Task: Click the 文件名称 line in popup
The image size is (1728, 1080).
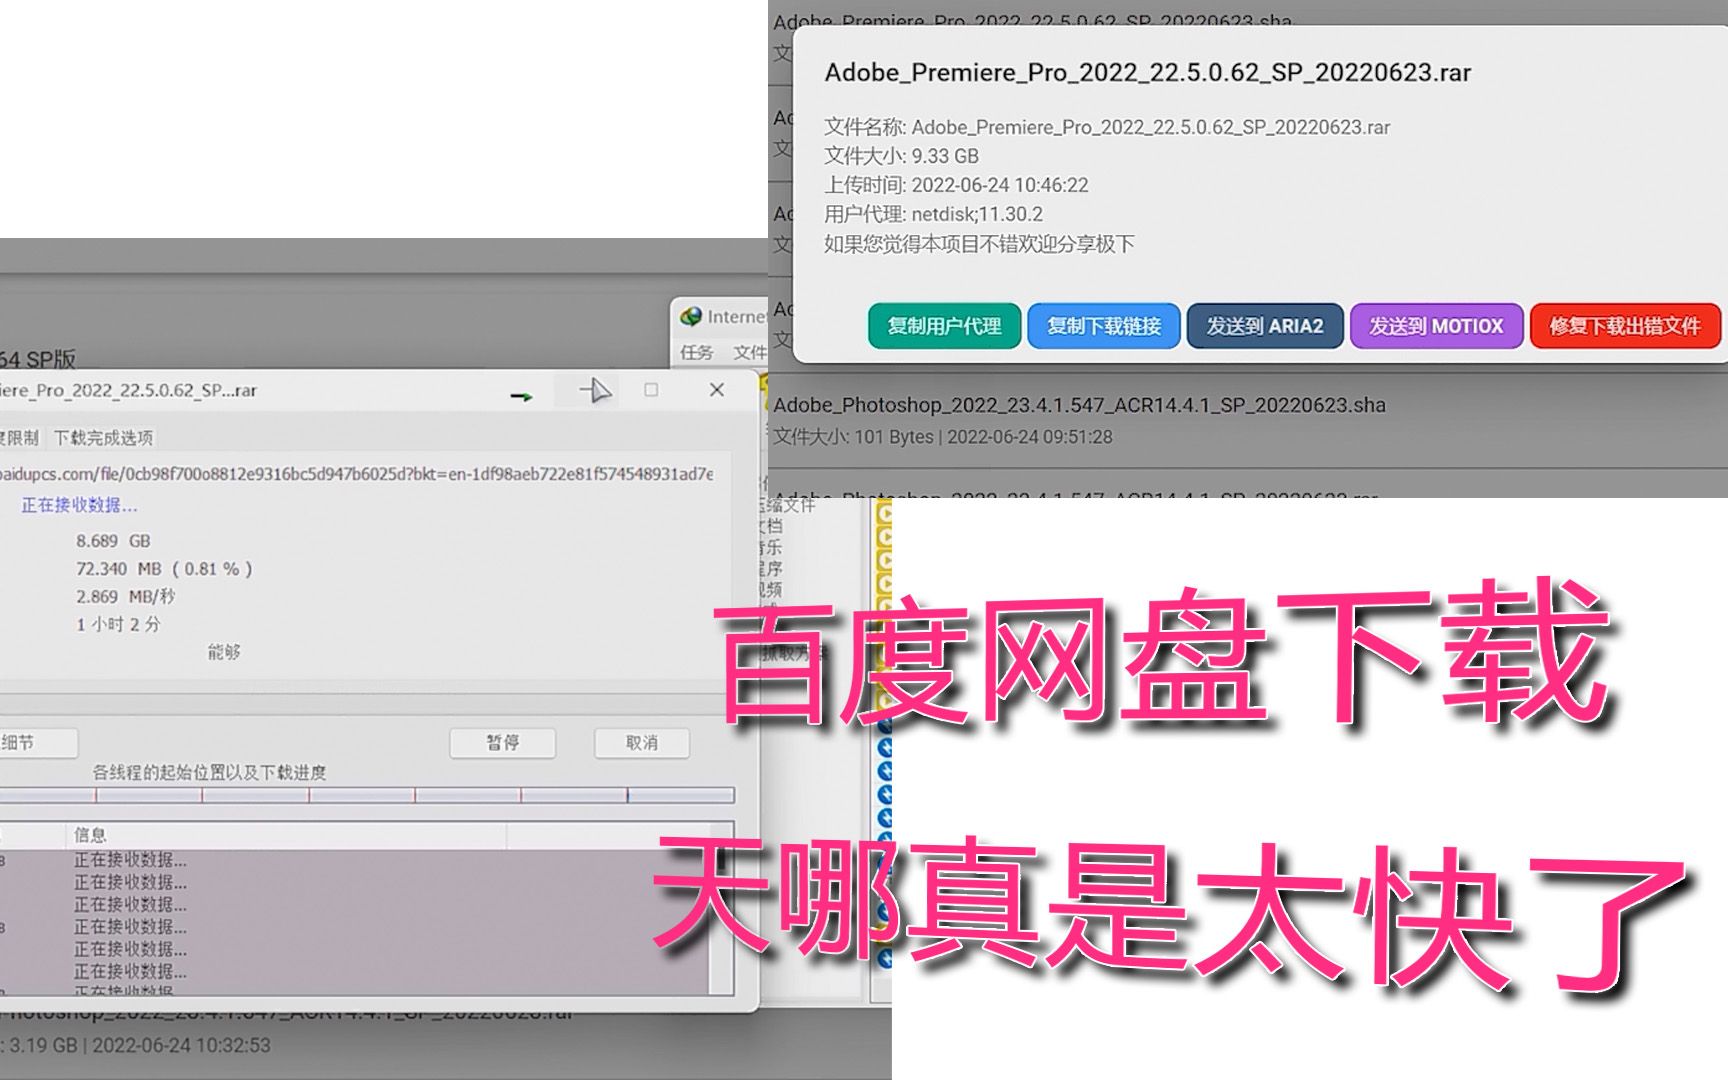Action: pyautogui.click(x=1107, y=127)
